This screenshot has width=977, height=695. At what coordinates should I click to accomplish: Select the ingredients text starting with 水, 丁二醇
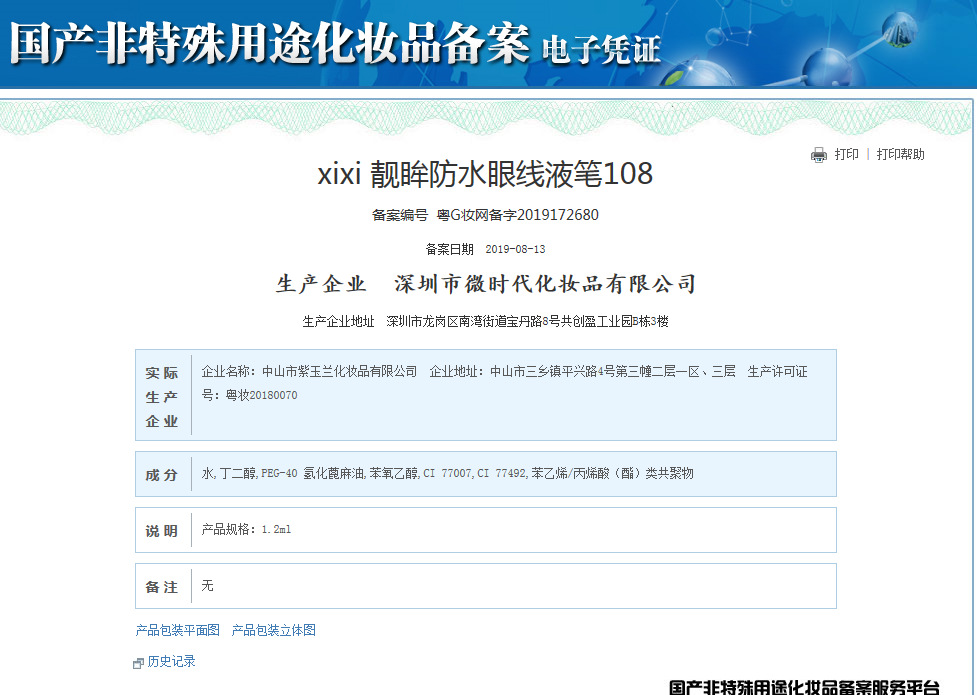pos(447,473)
